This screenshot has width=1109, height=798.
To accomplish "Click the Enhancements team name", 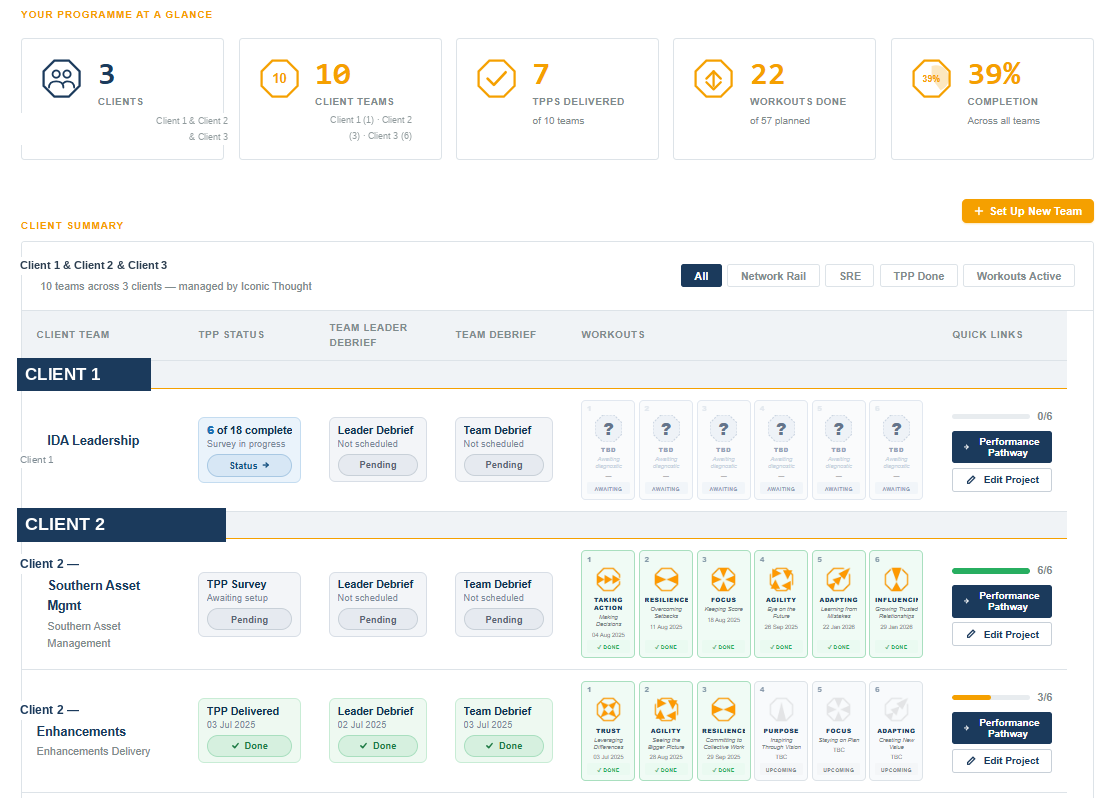I will pos(81,732).
